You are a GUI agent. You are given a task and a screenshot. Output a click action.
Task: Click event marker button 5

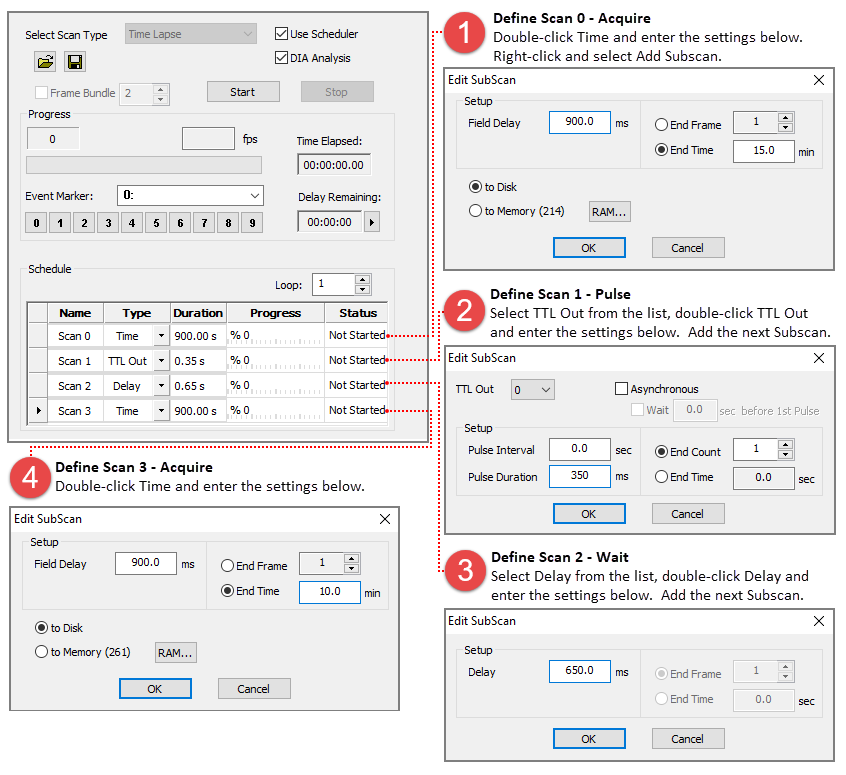[156, 223]
